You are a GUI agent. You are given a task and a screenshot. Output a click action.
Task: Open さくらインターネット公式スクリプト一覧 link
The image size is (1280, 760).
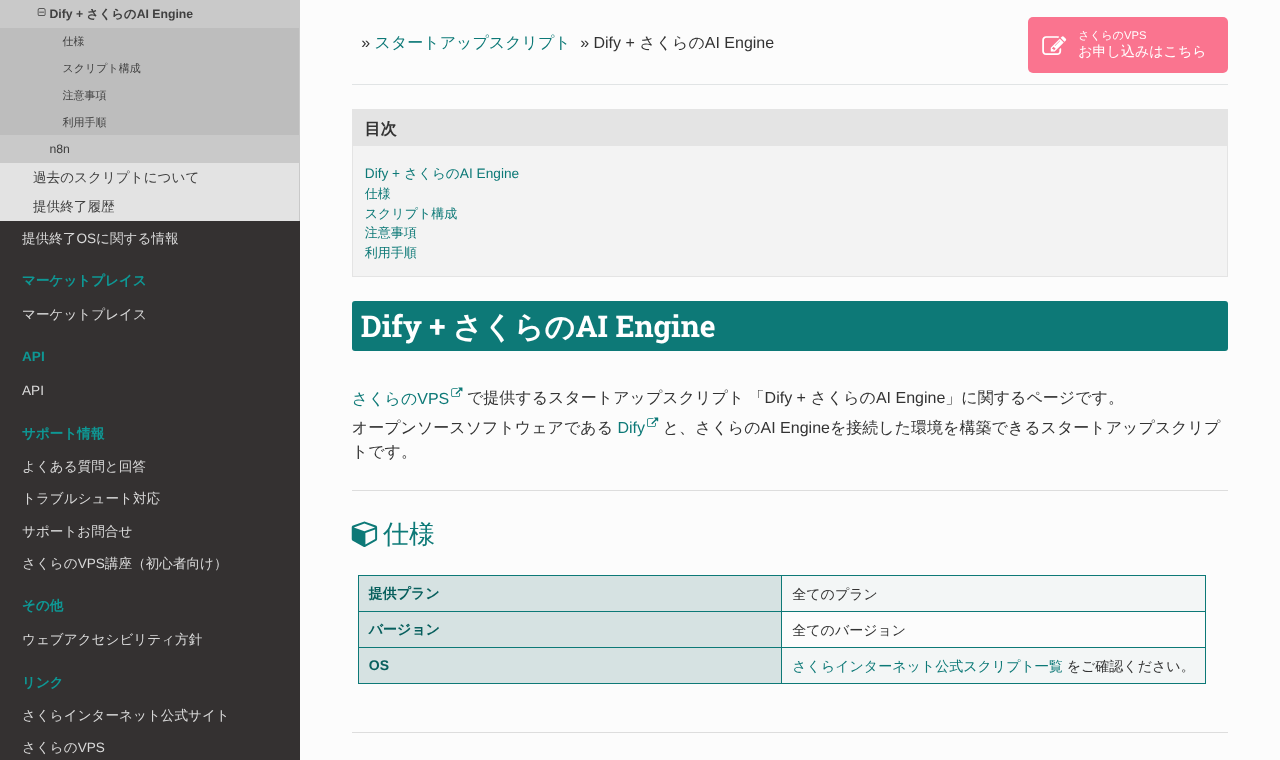point(927,666)
